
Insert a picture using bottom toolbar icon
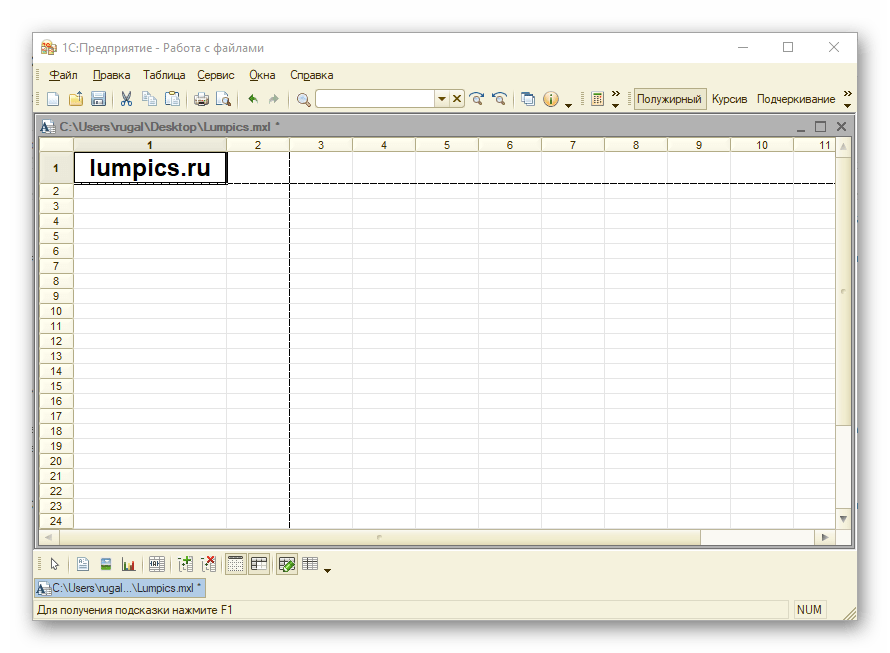tap(105, 564)
